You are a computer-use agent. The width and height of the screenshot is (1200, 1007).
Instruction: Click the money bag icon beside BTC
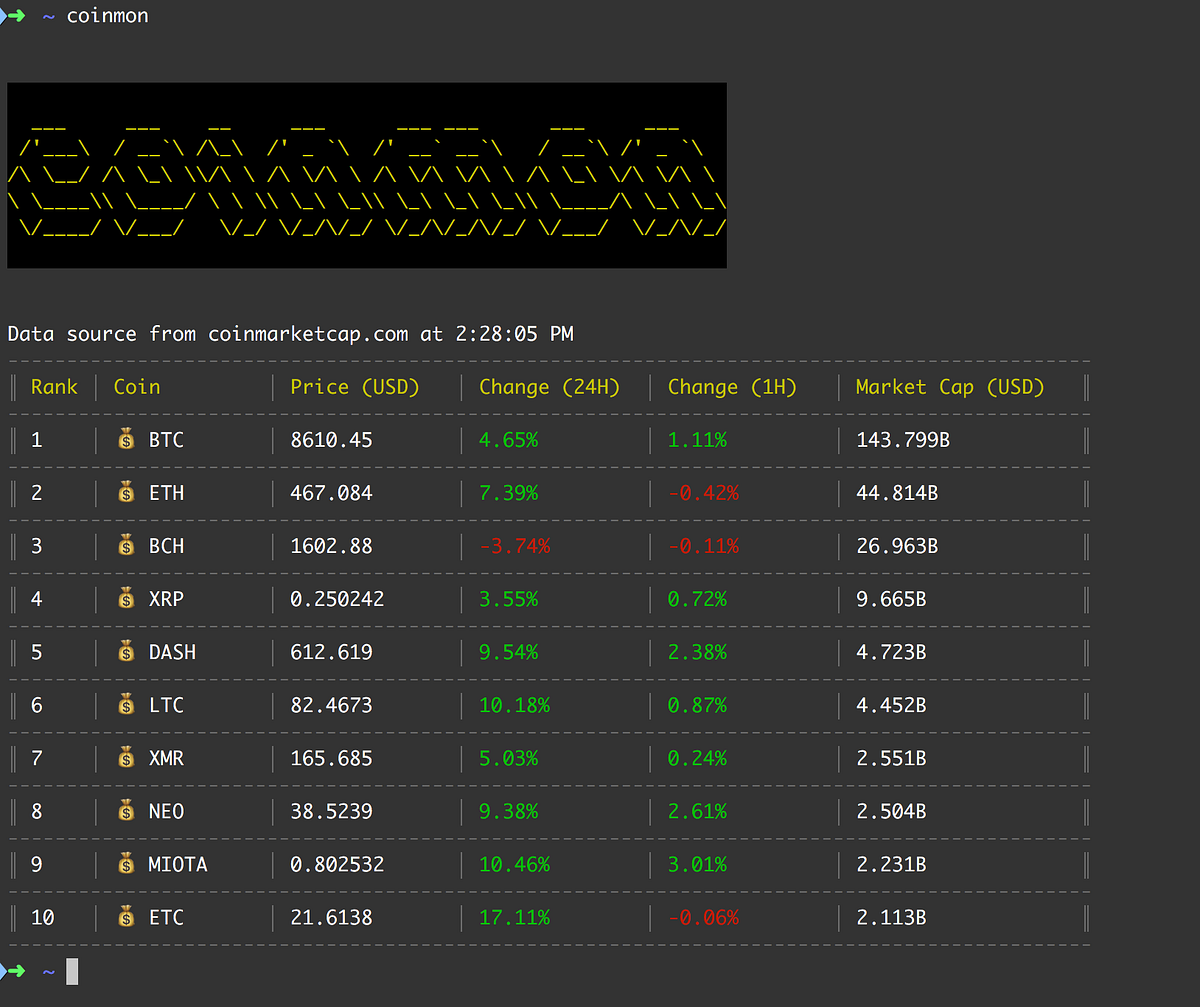pos(126,439)
